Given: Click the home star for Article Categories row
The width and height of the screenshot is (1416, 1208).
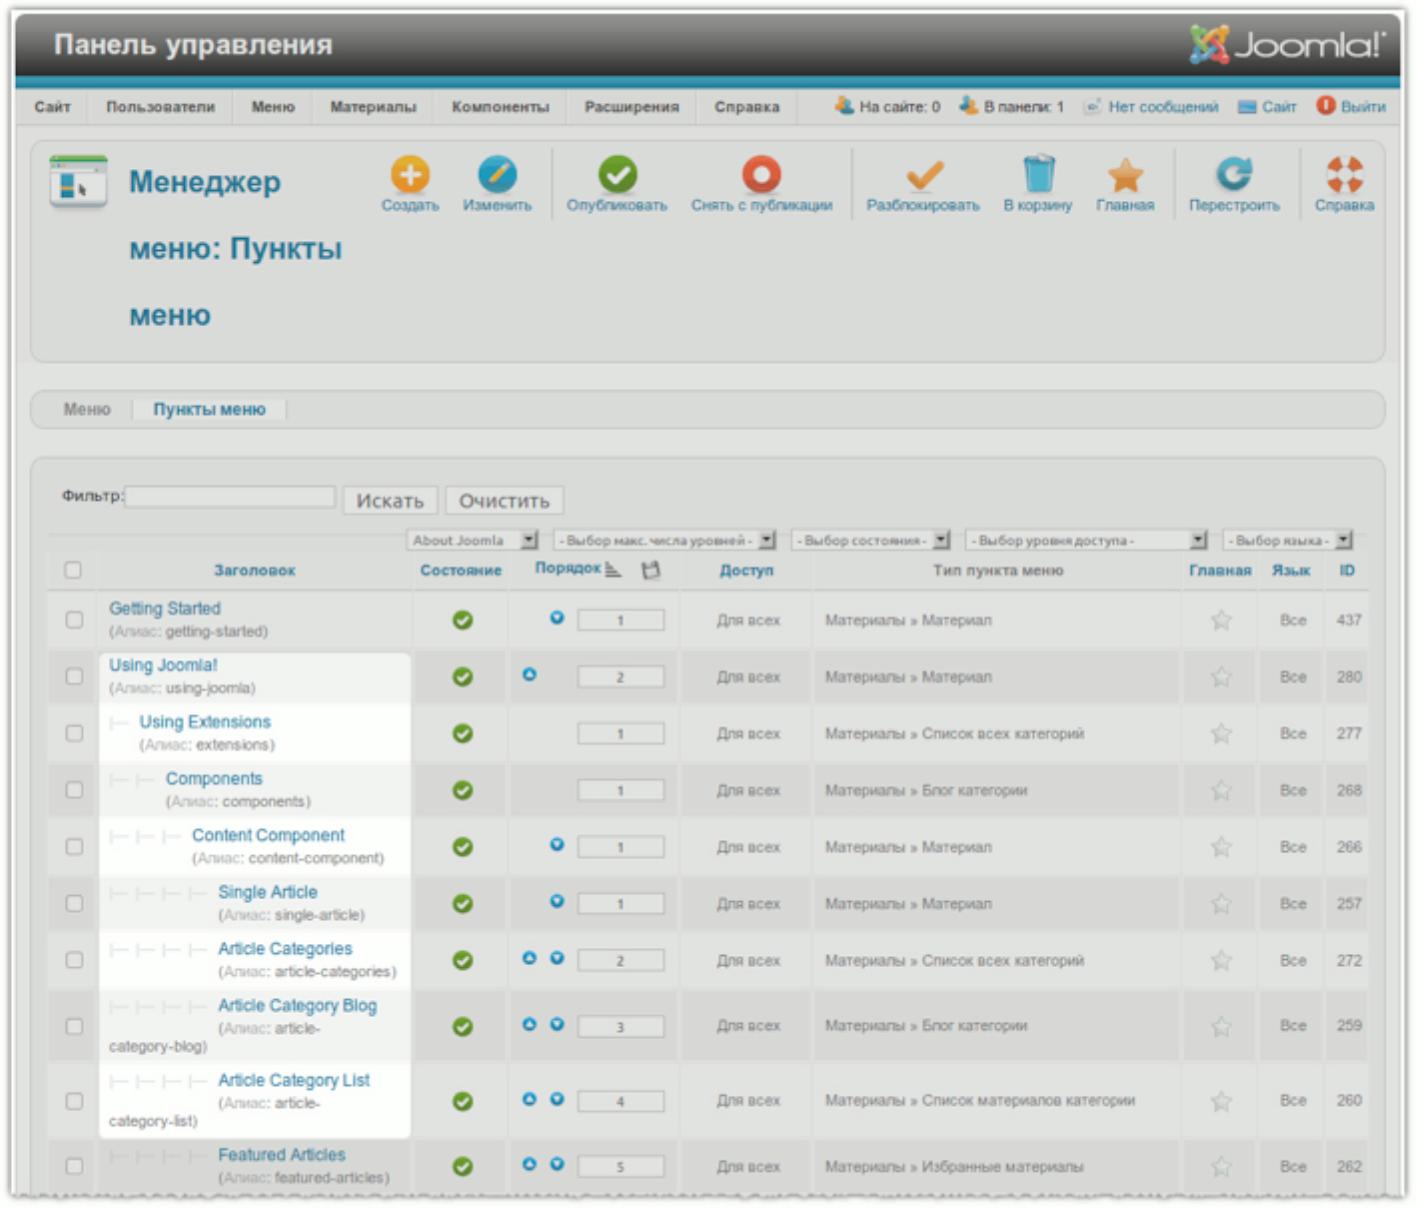Looking at the screenshot, I should pyautogui.click(x=1221, y=960).
